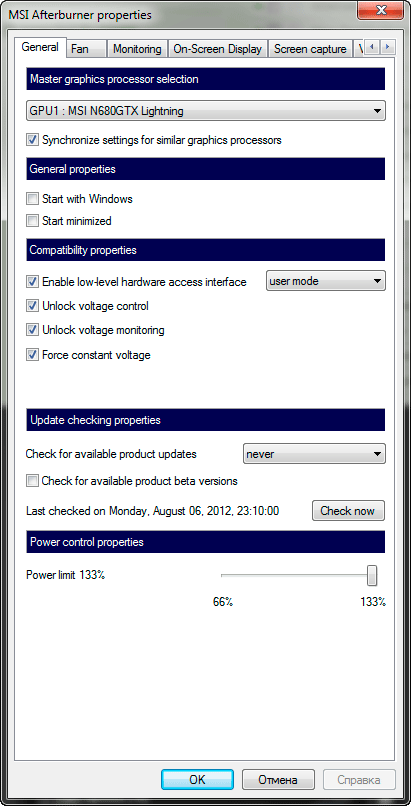411x806 pixels.
Task: Click OK to confirm settings
Action: click(x=197, y=780)
